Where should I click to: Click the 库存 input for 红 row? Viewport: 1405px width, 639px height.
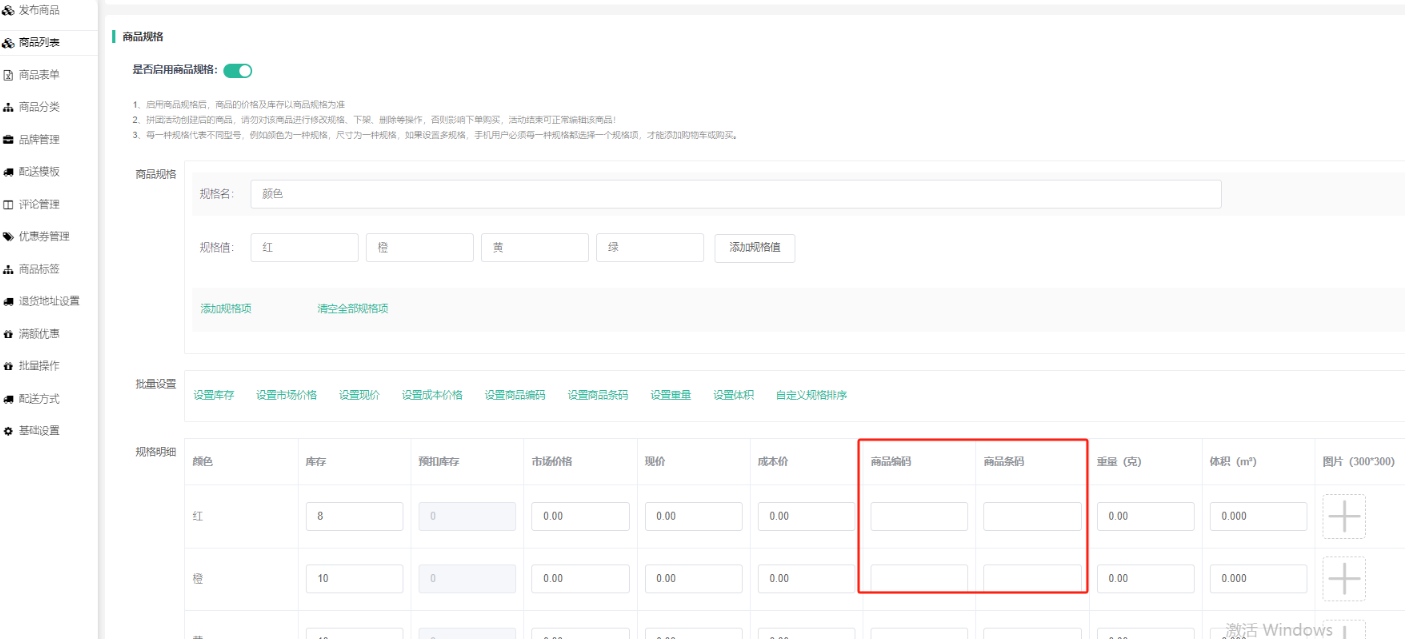354,516
